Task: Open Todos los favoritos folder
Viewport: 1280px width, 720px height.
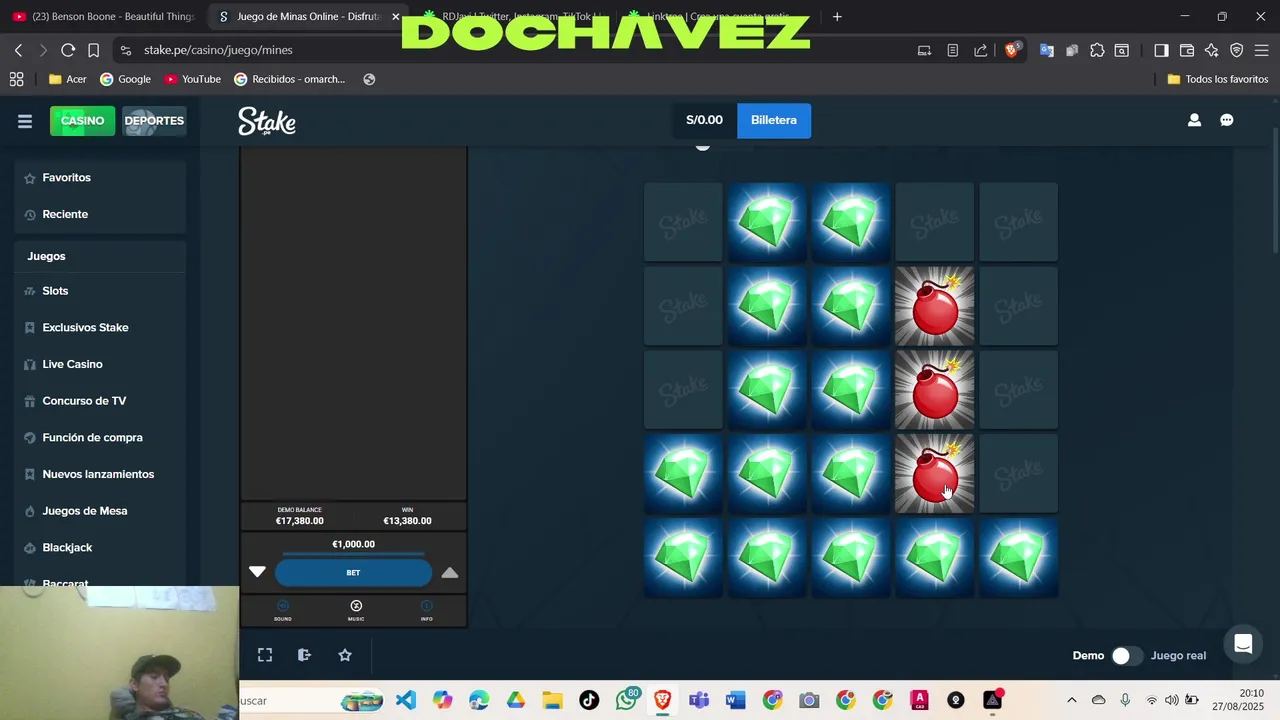Action: (1217, 79)
